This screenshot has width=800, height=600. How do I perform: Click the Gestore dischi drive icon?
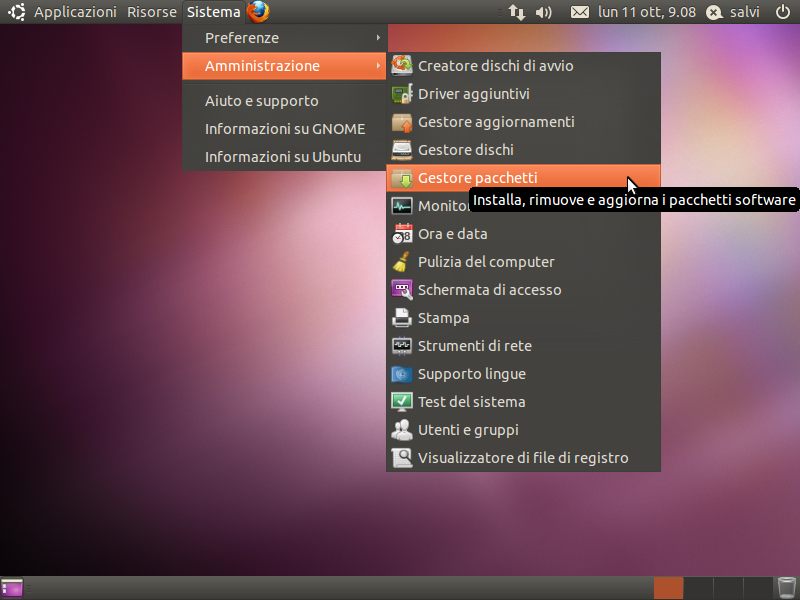click(x=402, y=150)
